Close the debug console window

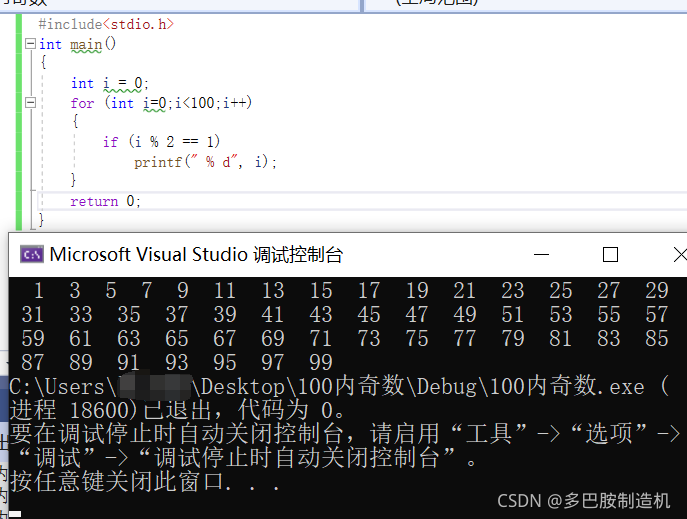click(x=680, y=254)
